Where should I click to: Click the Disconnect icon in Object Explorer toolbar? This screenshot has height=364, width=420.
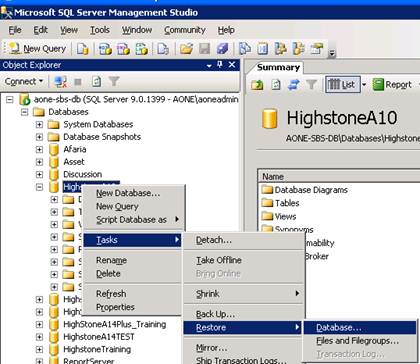pyautogui.click(x=61, y=81)
